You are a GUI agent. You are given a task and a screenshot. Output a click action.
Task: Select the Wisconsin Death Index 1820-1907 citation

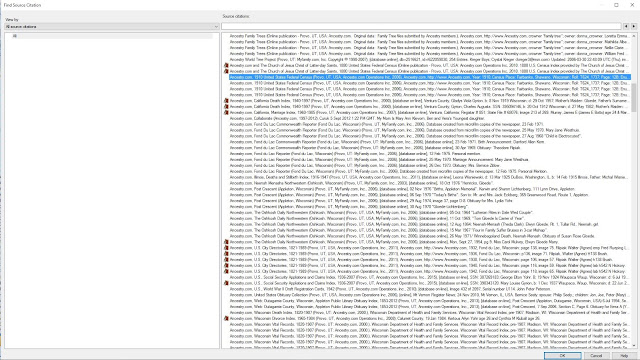click(x=429, y=312)
